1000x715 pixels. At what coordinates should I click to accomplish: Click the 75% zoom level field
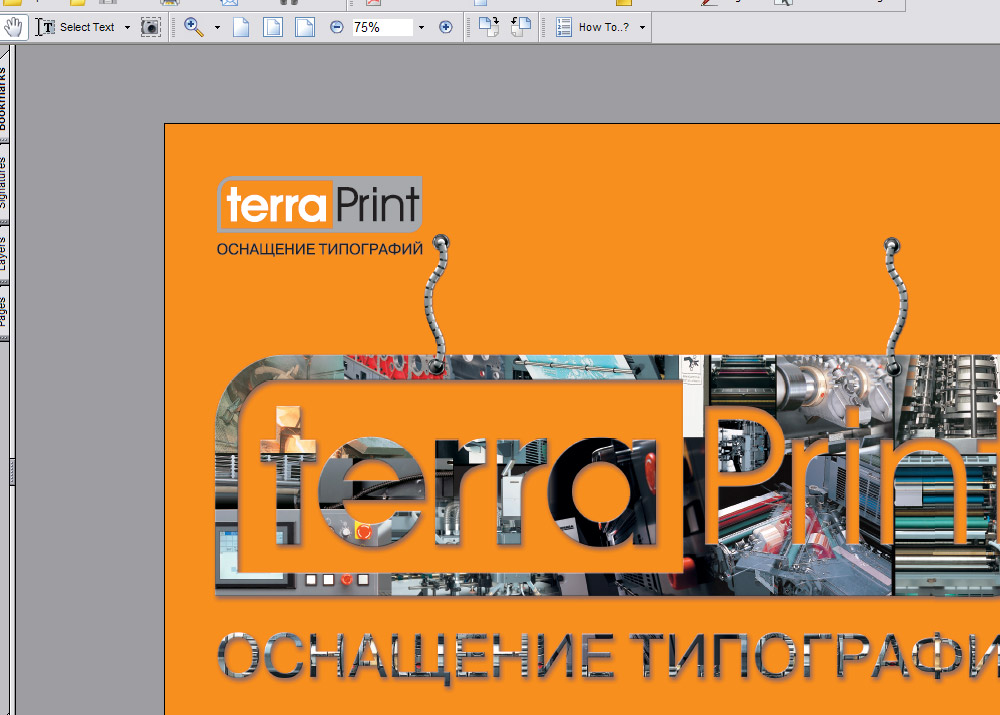383,27
